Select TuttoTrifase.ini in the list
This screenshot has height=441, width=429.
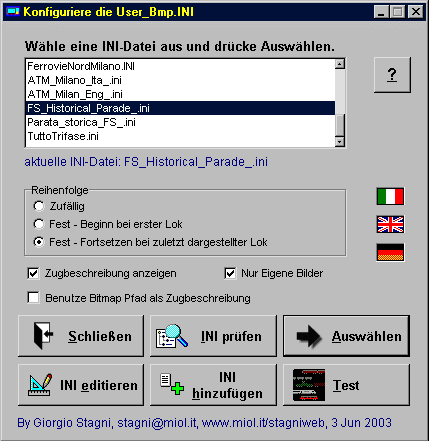tap(180, 136)
